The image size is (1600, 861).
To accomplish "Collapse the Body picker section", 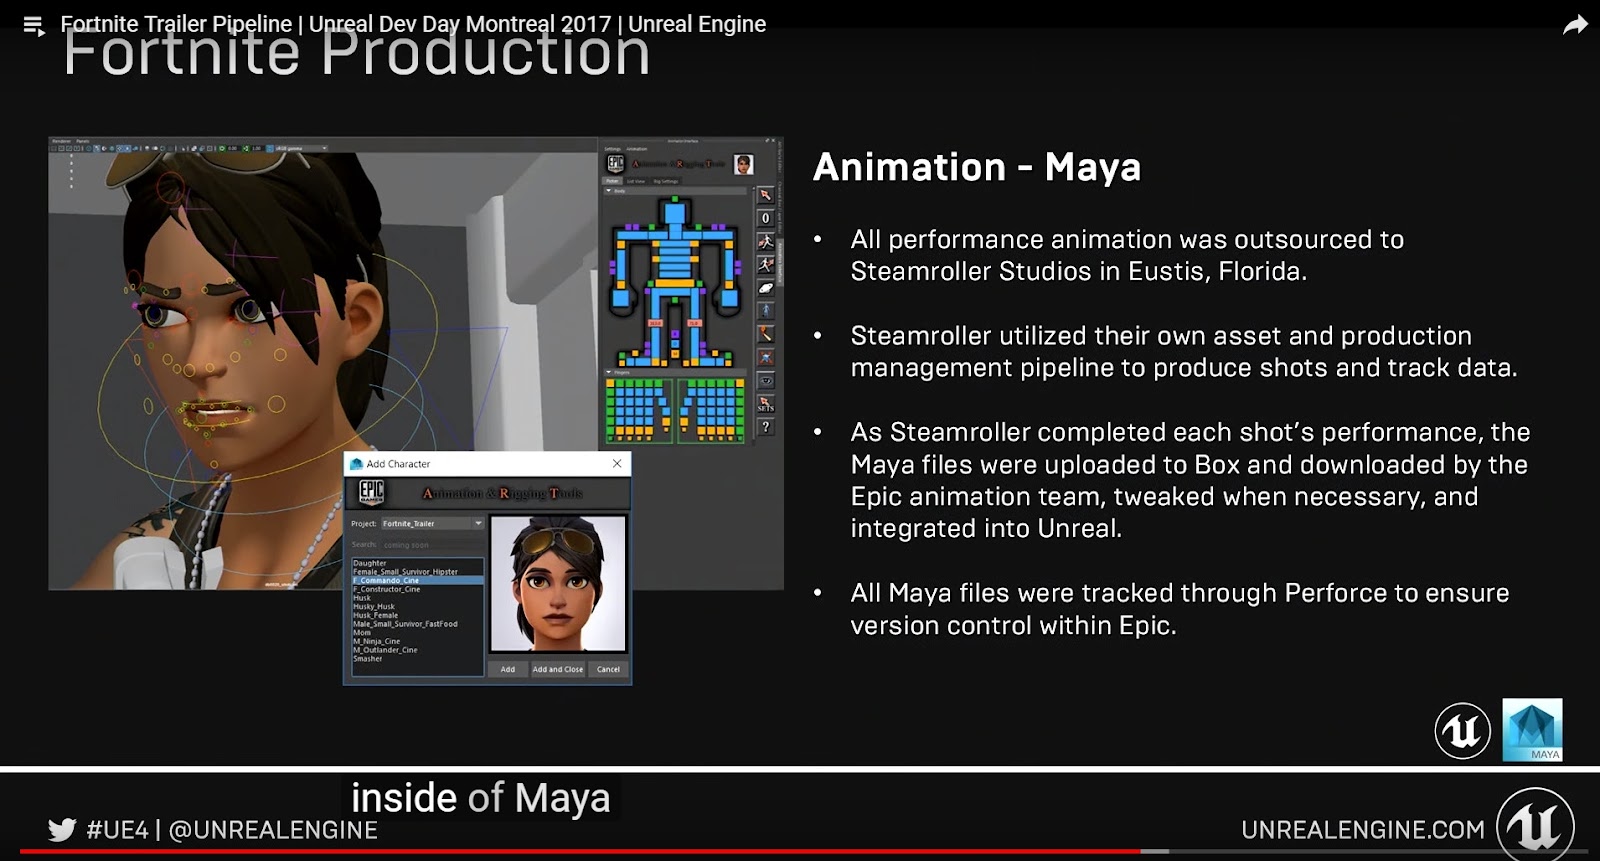I will (x=608, y=191).
